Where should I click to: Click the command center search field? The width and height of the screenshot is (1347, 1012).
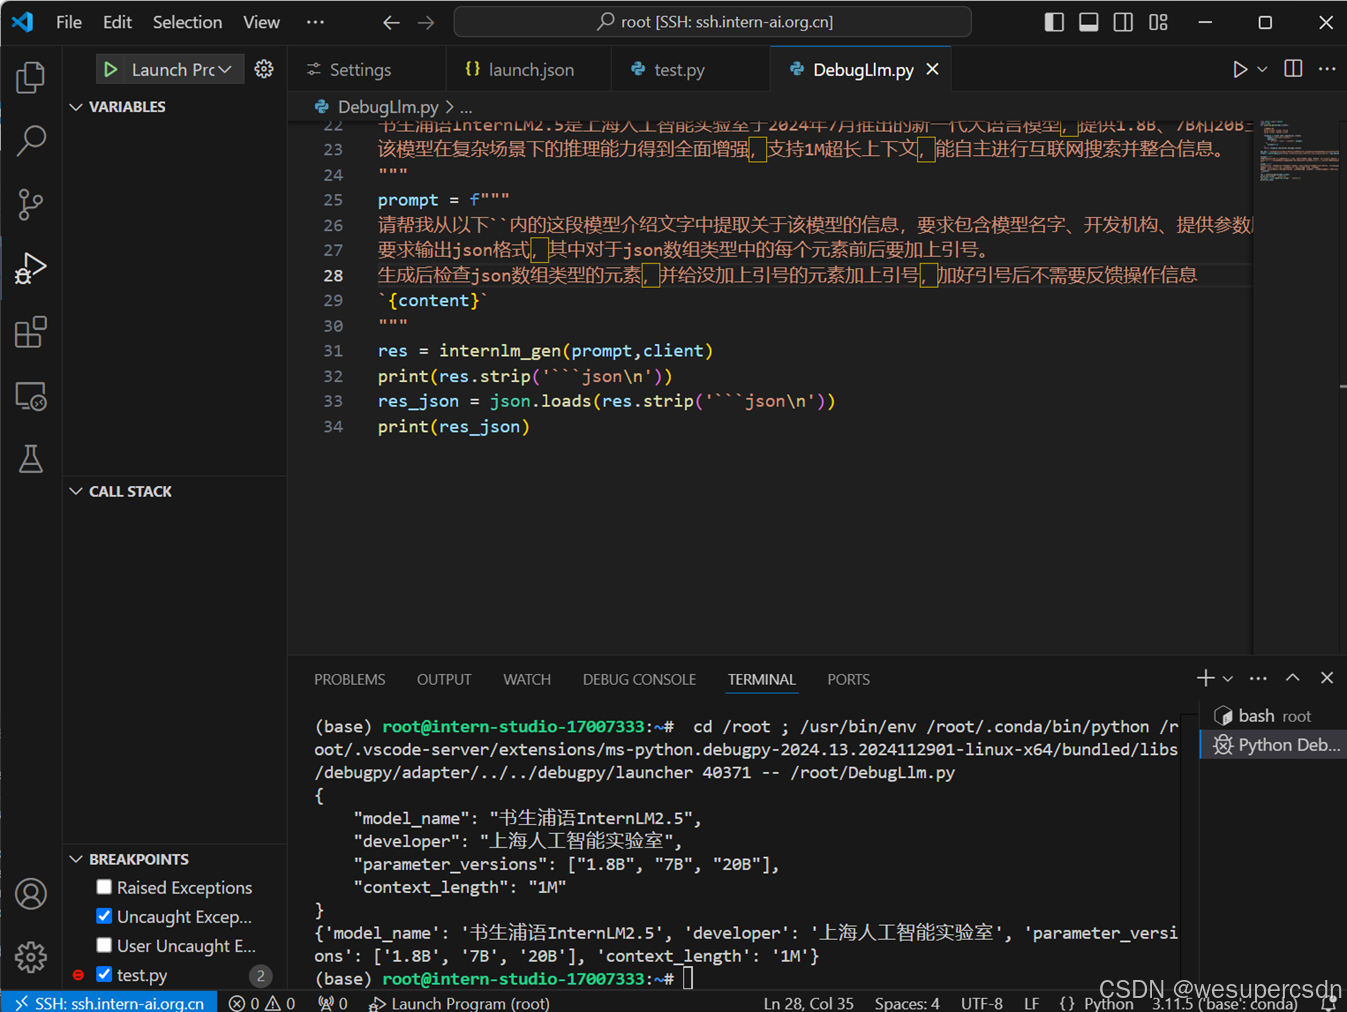pos(712,22)
